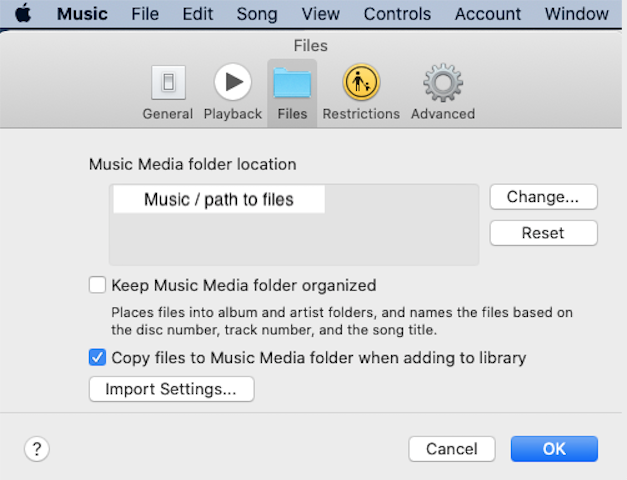The image size is (627, 480).
Task: Open the Advanced gear preferences pane
Action: click(443, 91)
